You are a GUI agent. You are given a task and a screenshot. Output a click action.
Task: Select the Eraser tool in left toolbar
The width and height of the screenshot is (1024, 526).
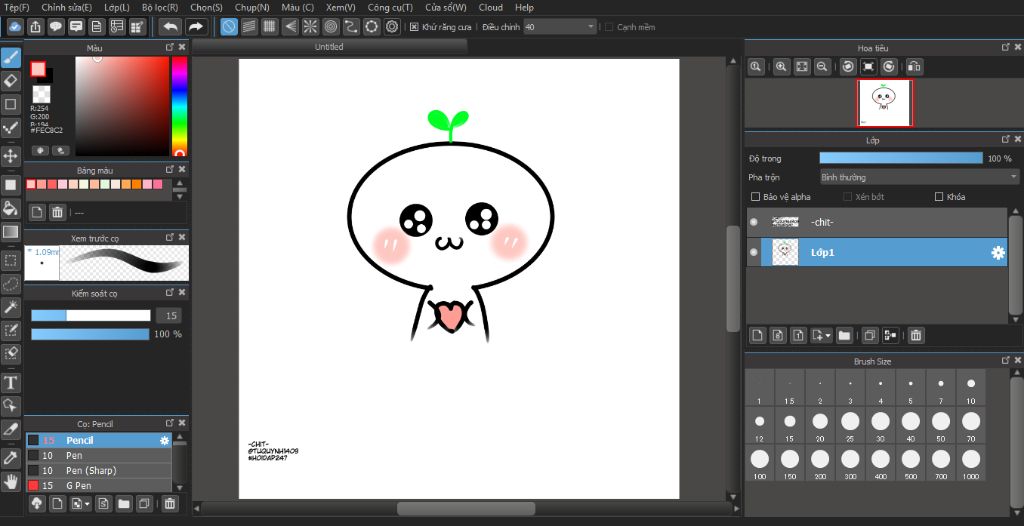pos(11,81)
